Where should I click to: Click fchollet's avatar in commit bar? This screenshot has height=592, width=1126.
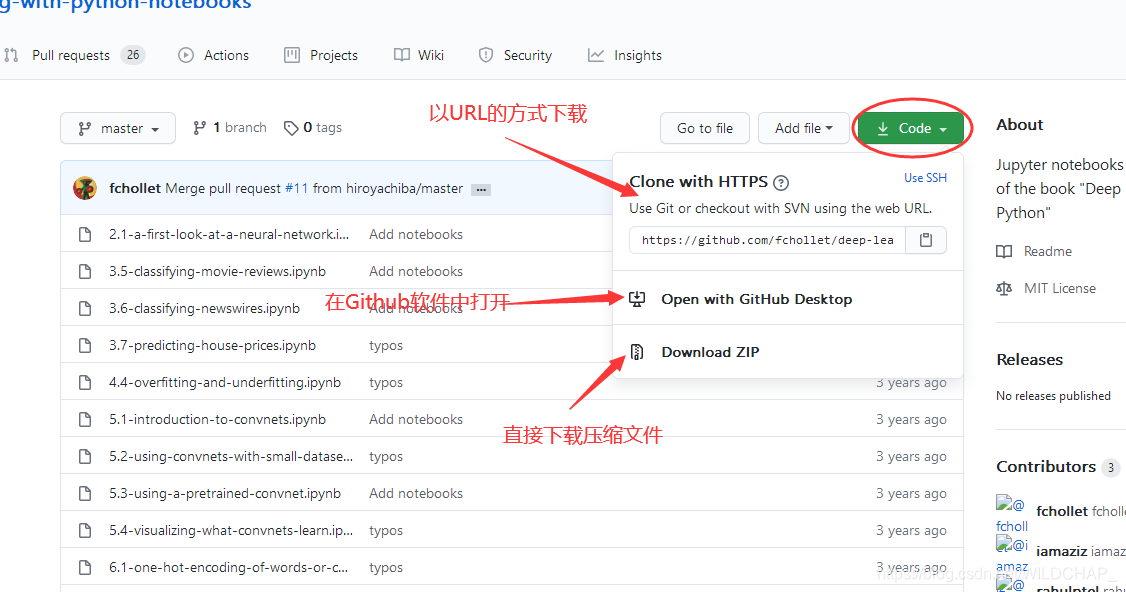tap(85, 188)
